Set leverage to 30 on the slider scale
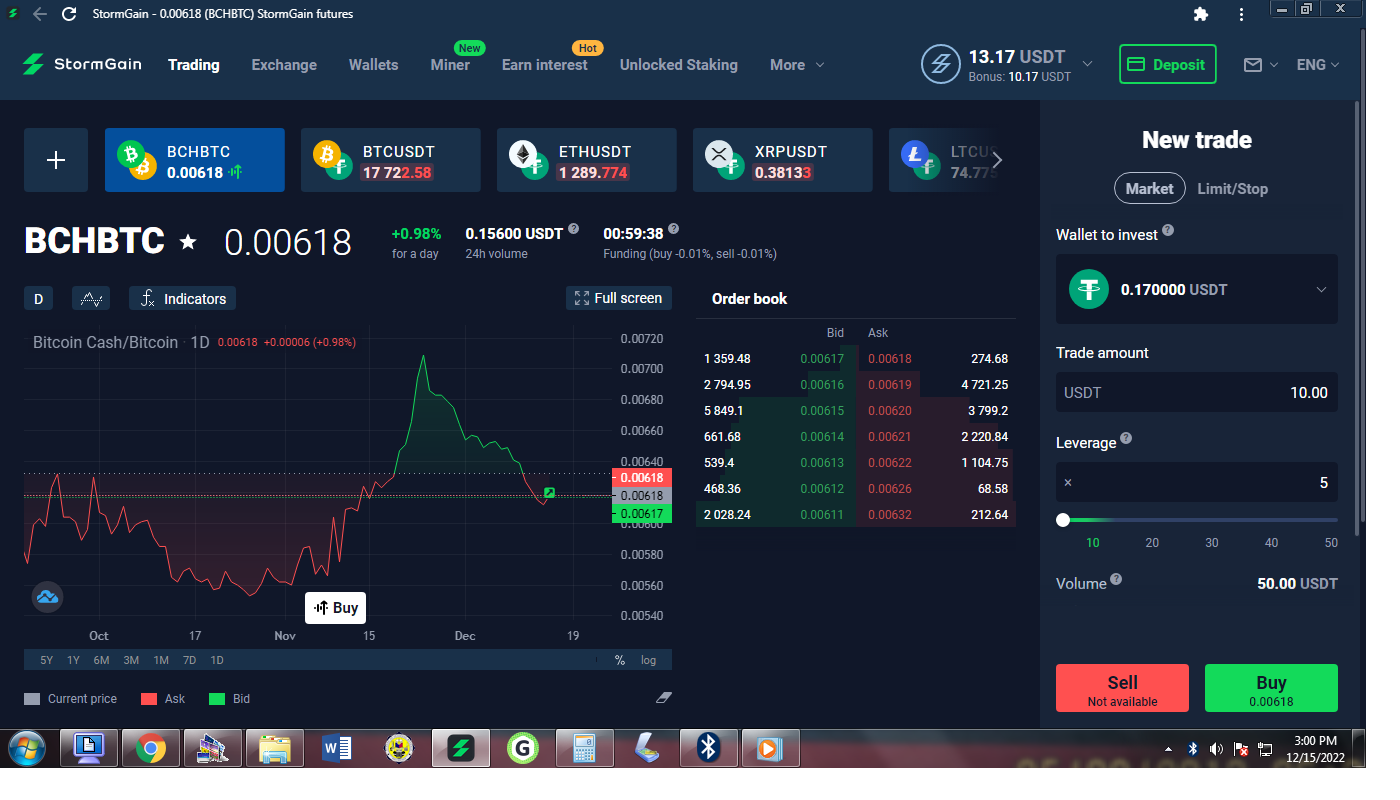Image resolution: width=1400 pixels, height=800 pixels. coord(1212,543)
